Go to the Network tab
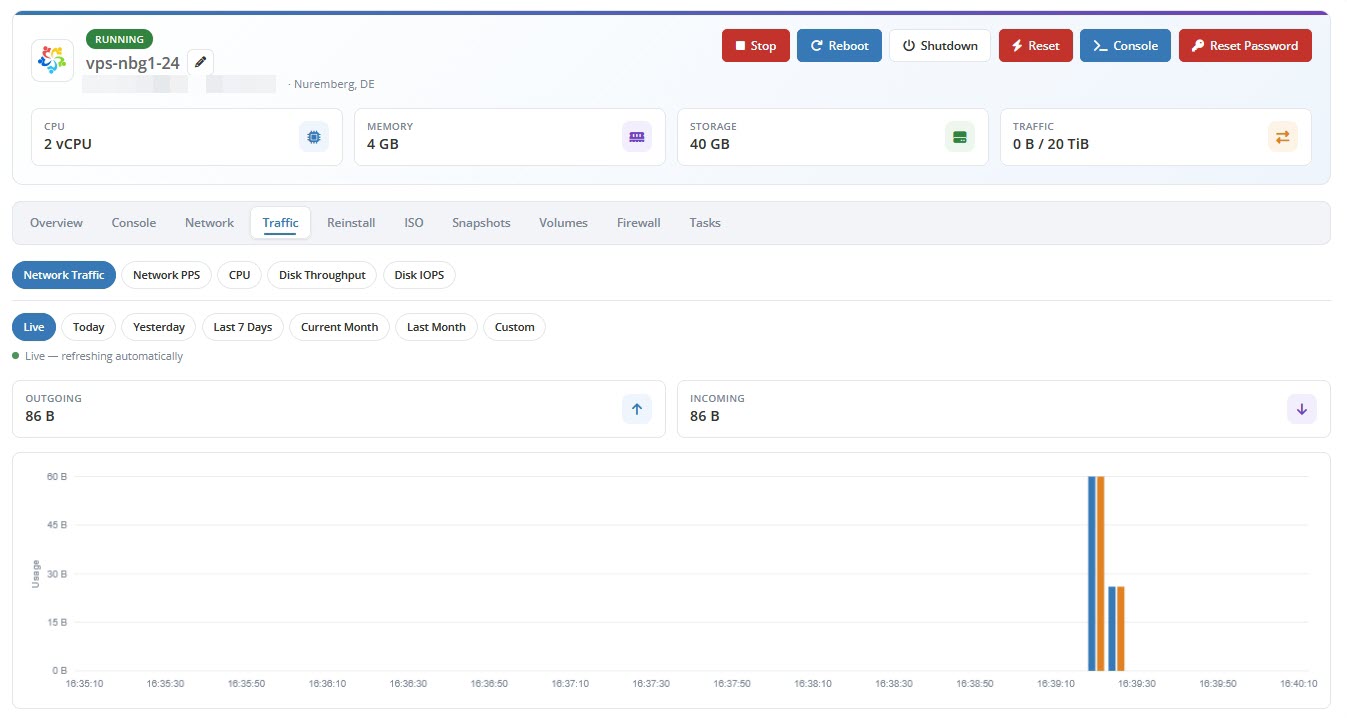 209,223
